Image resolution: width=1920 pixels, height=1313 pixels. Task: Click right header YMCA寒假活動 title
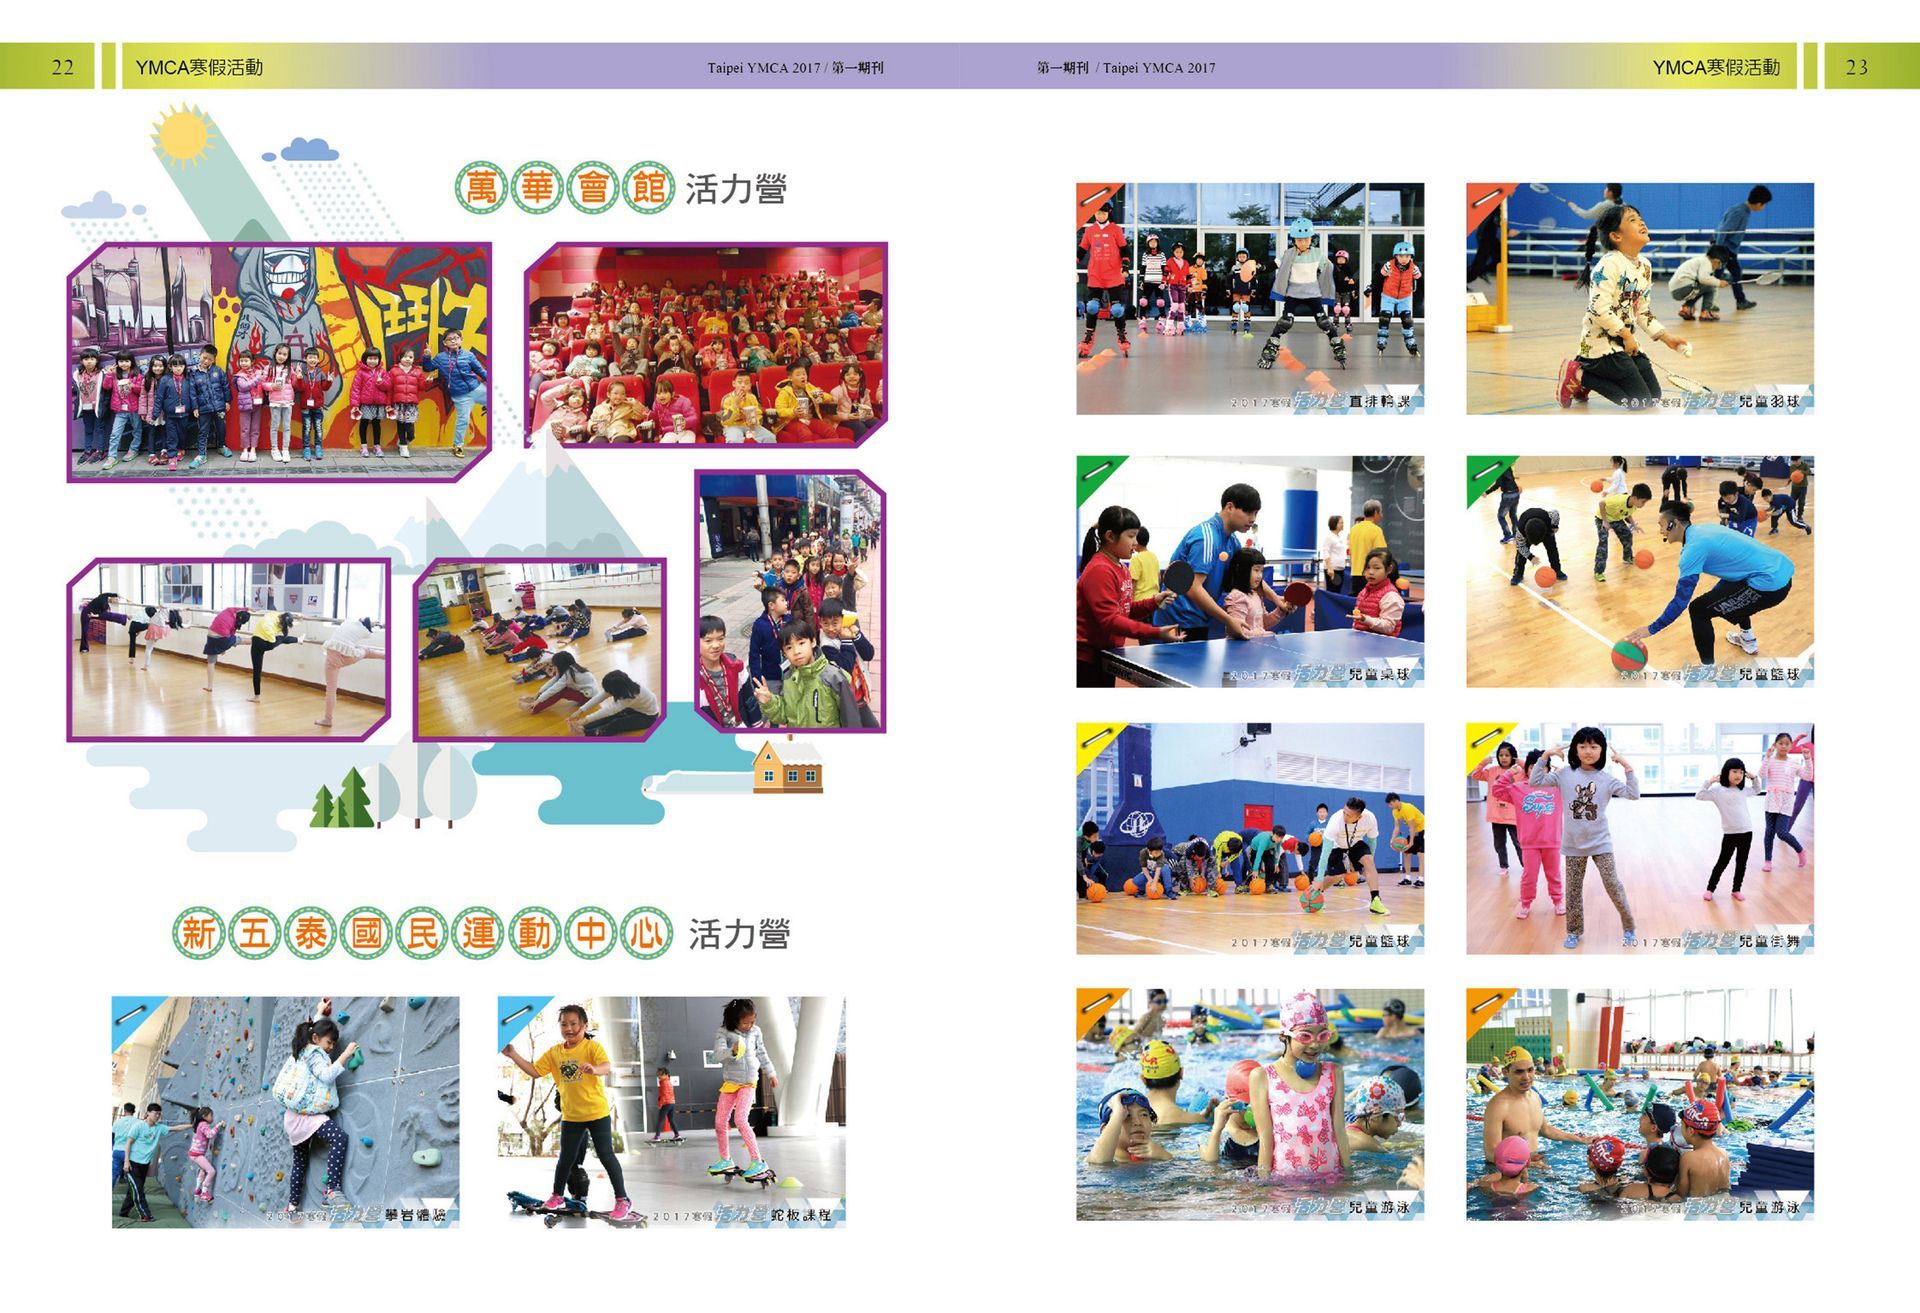pos(1716,67)
